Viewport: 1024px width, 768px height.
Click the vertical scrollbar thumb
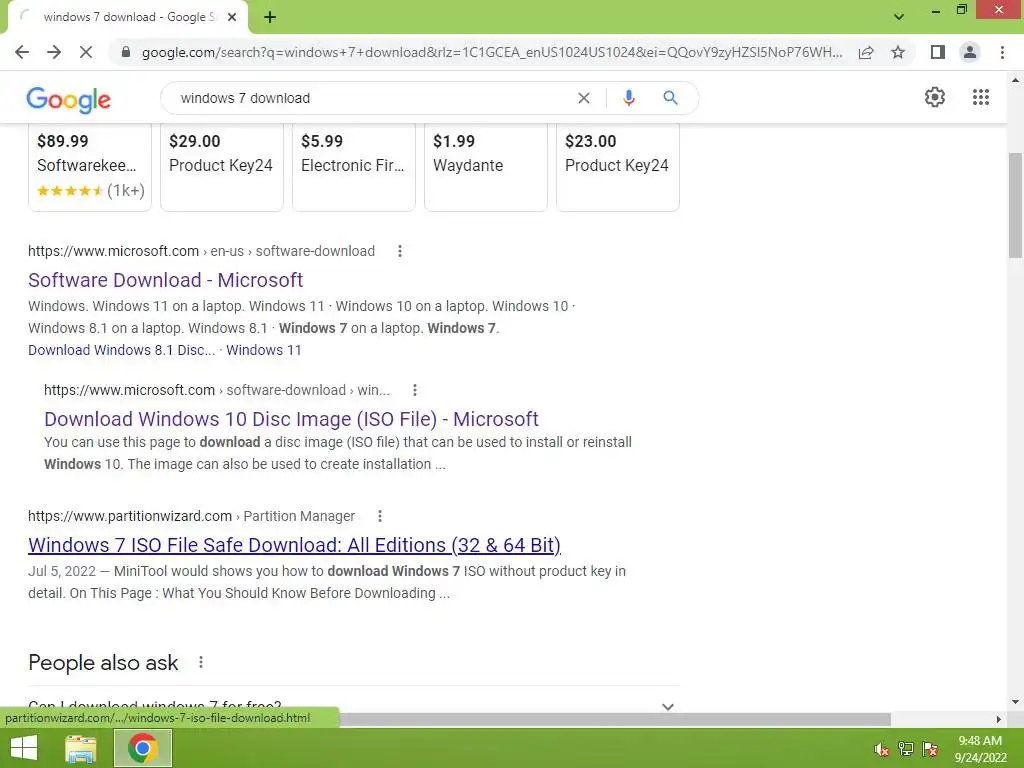[x=1015, y=206]
